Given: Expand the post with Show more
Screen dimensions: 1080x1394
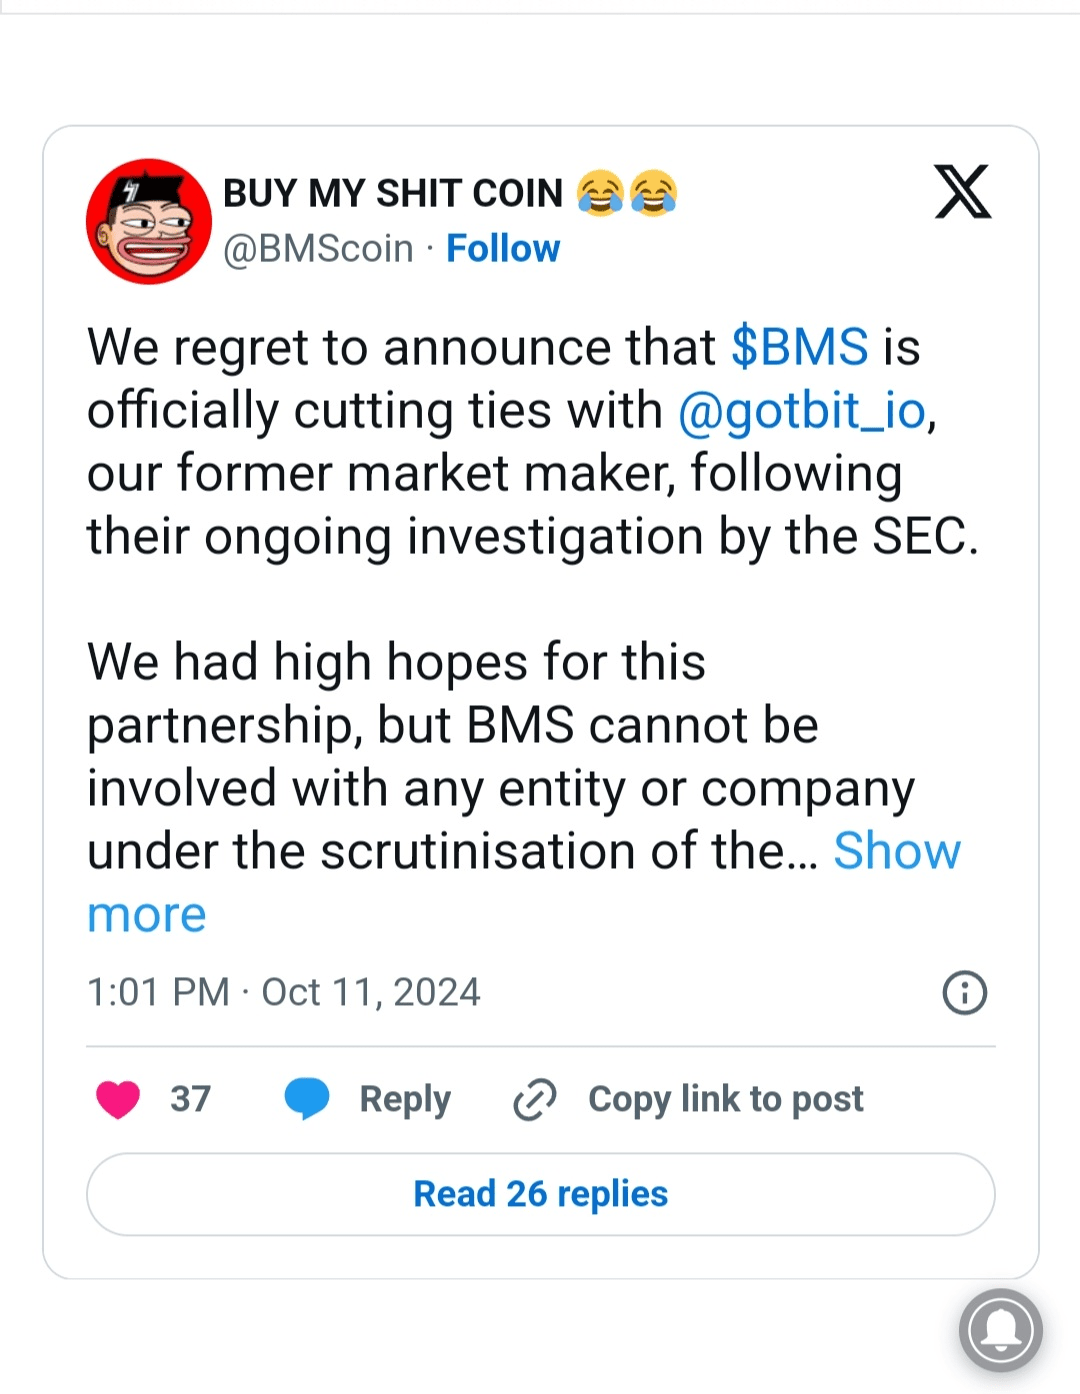Looking at the screenshot, I should pyautogui.click(x=896, y=851).
